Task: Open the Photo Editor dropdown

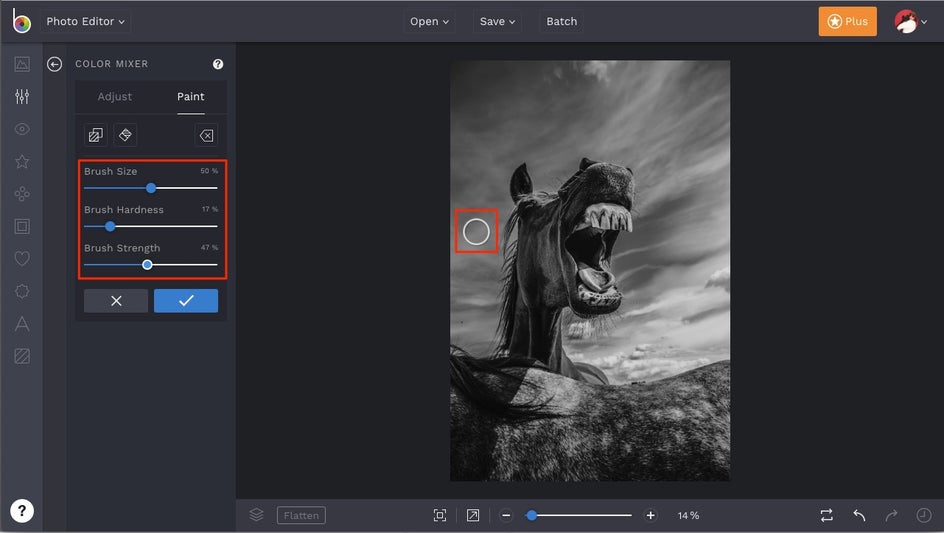Action: tap(85, 21)
